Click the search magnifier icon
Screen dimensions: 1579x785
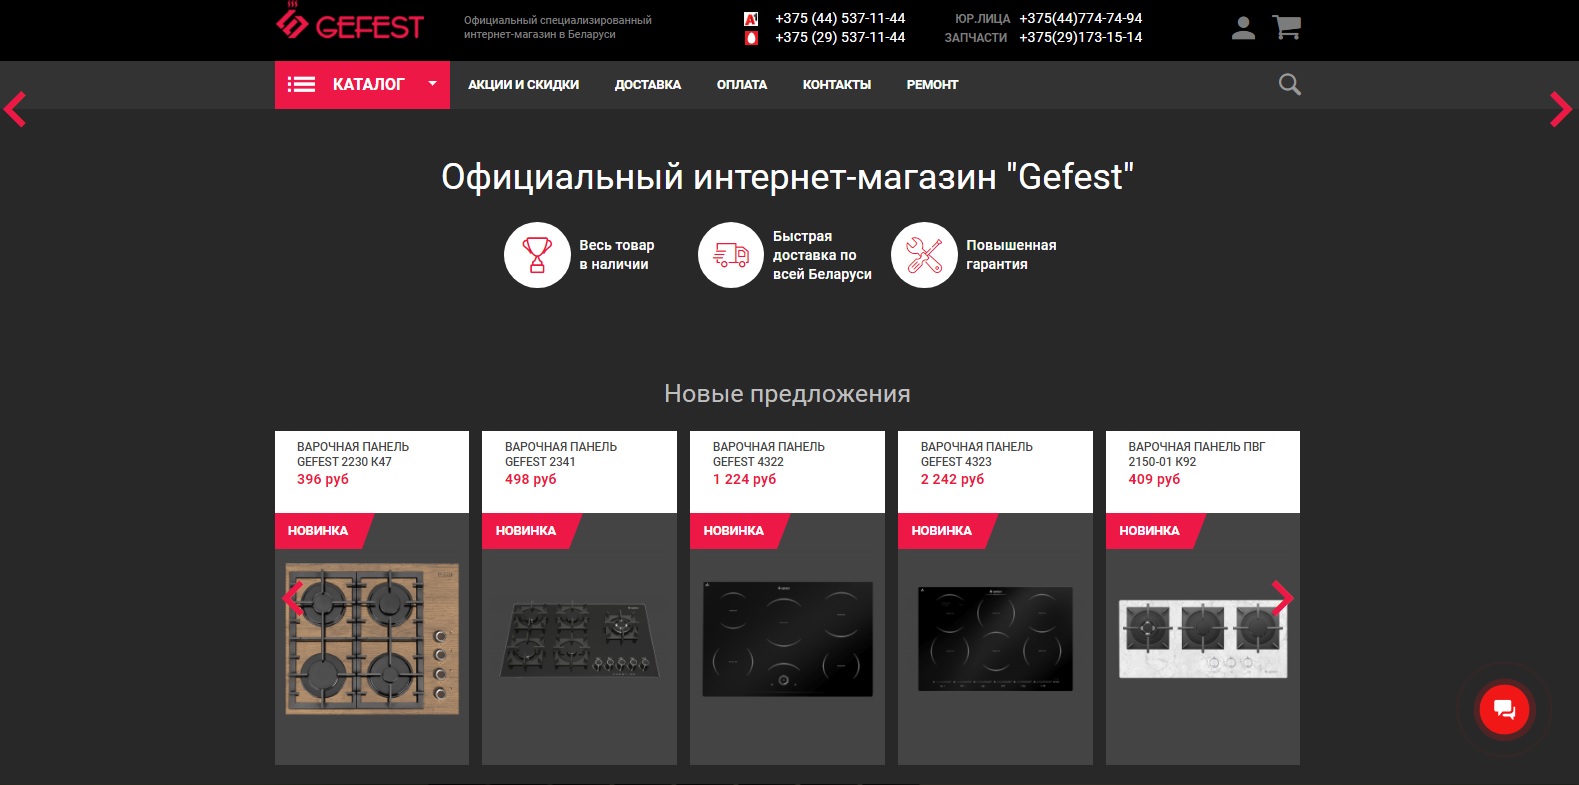[x=1290, y=85]
